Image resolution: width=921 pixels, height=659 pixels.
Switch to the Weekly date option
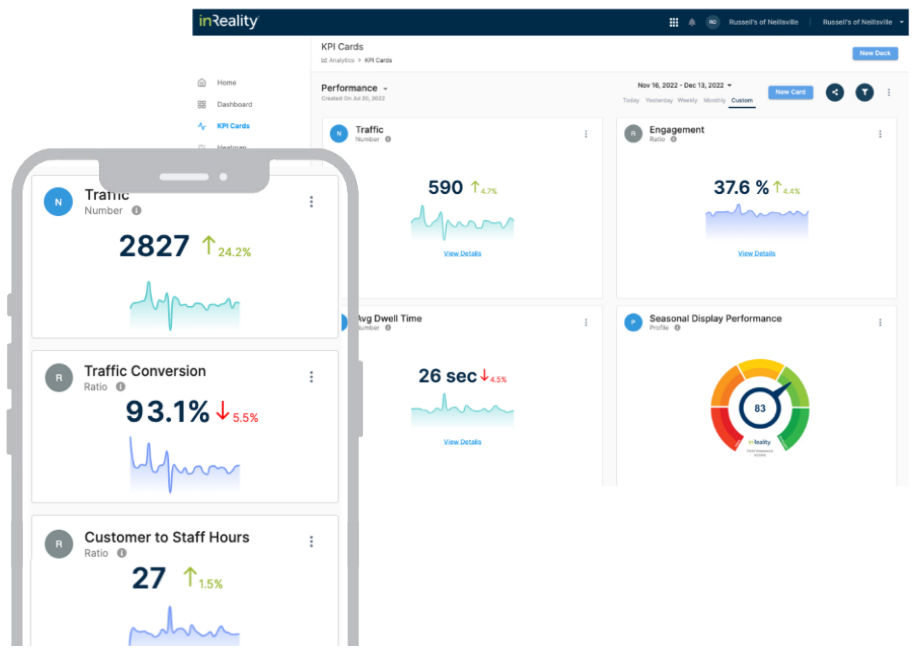pos(688,101)
